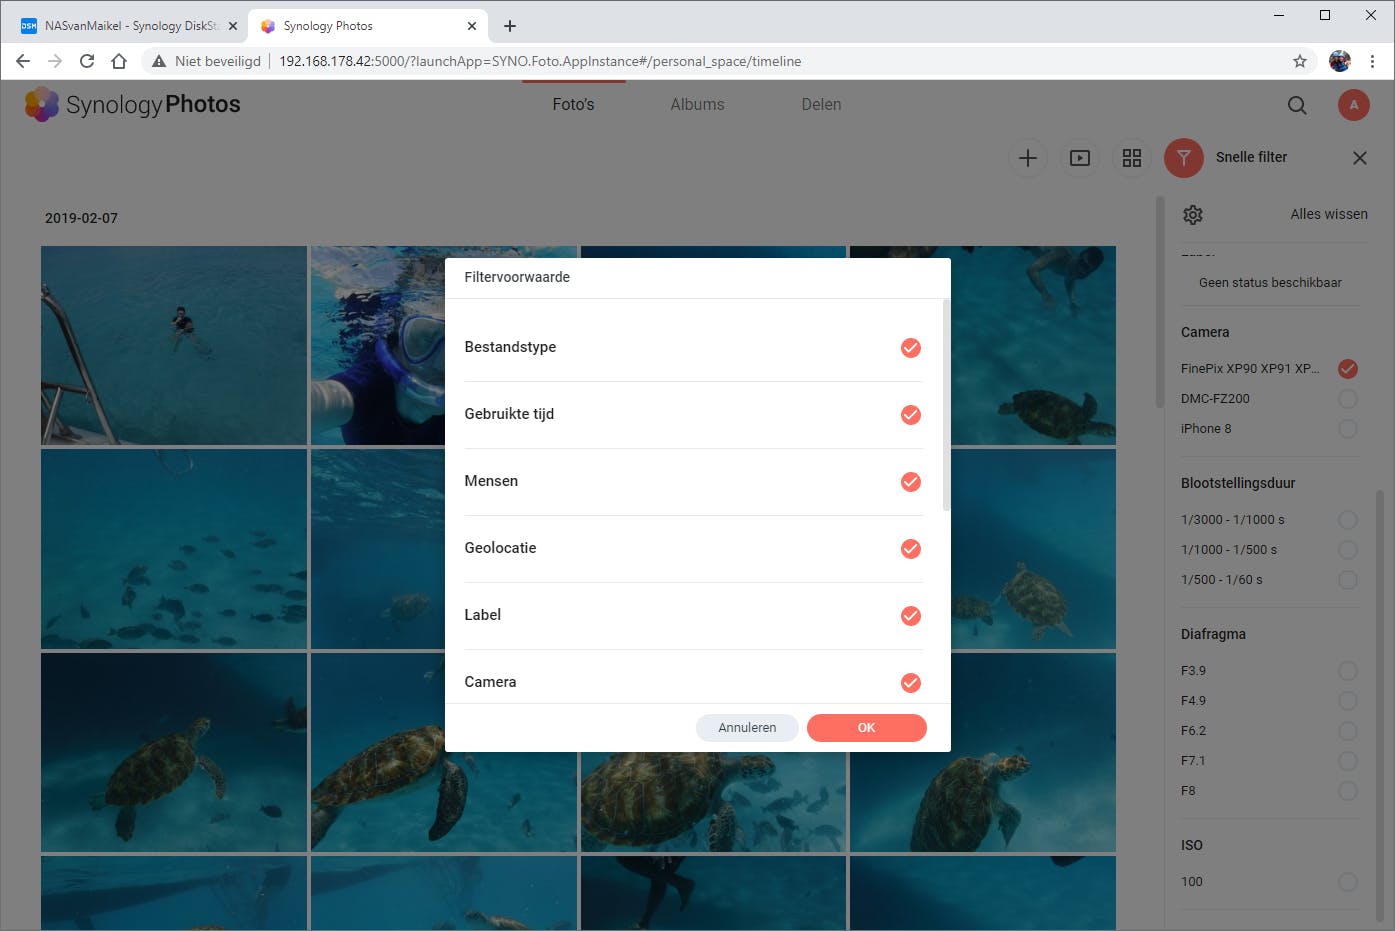Image resolution: width=1395 pixels, height=931 pixels.
Task: Select 1/500 - 1/60 s exposure filter
Action: pos(1348,580)
